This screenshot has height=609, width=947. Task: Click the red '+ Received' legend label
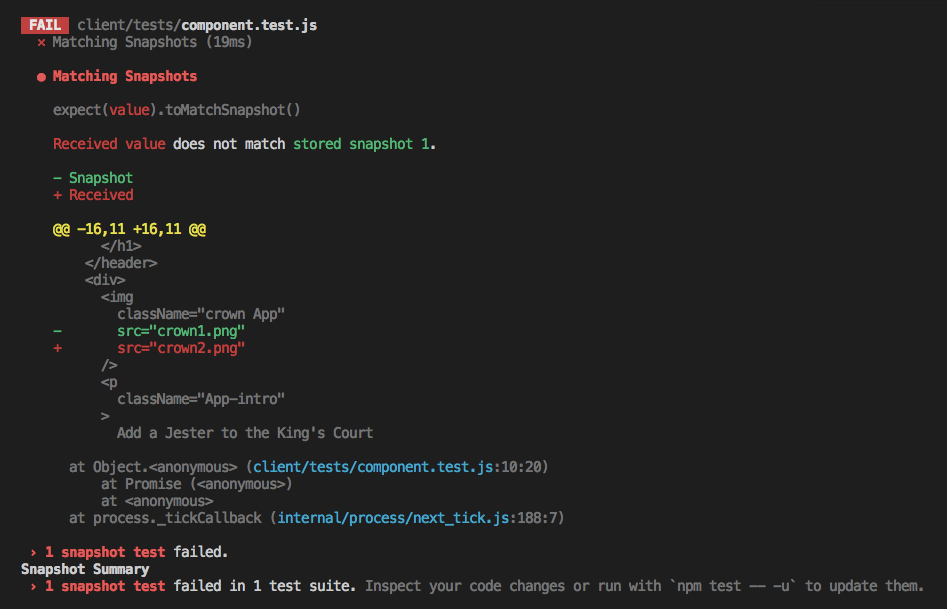click(93, 195)
